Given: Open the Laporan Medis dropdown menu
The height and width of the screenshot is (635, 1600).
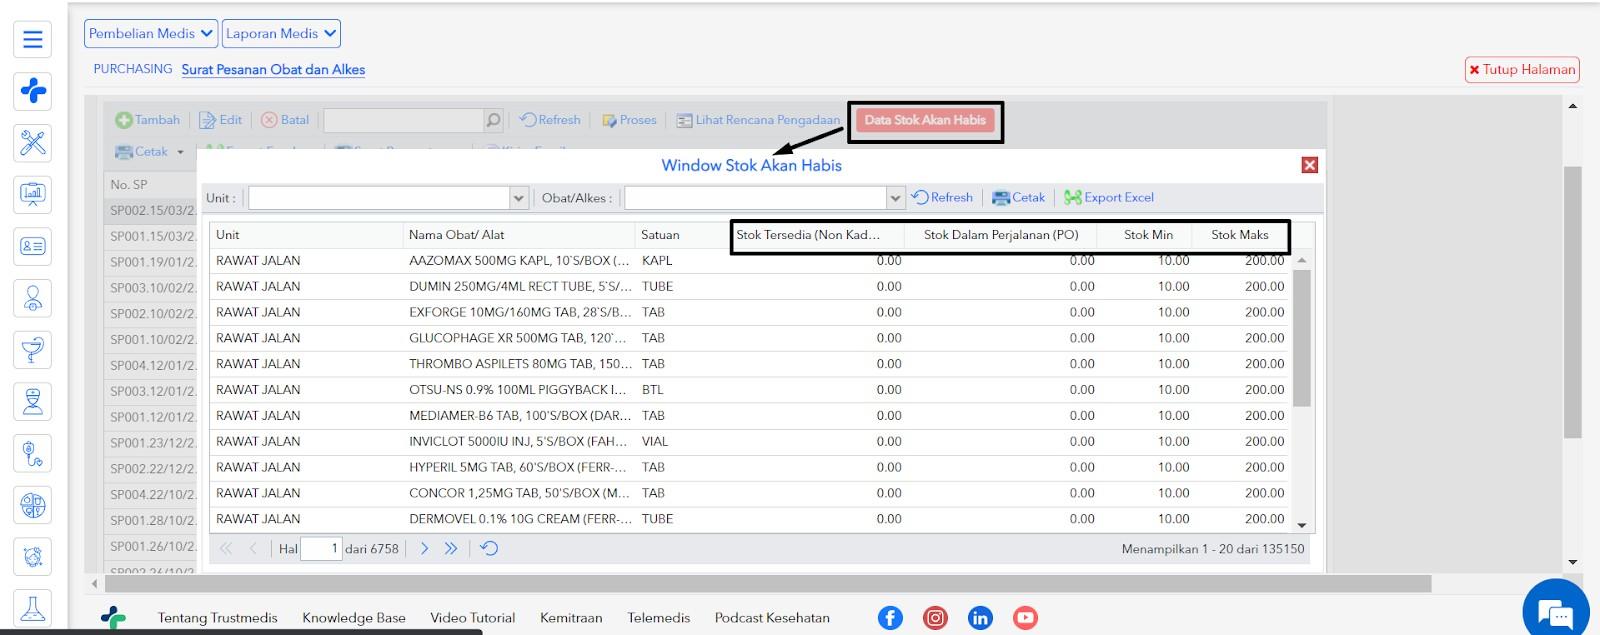Looking at the screenshot, I should click(281, 34).
